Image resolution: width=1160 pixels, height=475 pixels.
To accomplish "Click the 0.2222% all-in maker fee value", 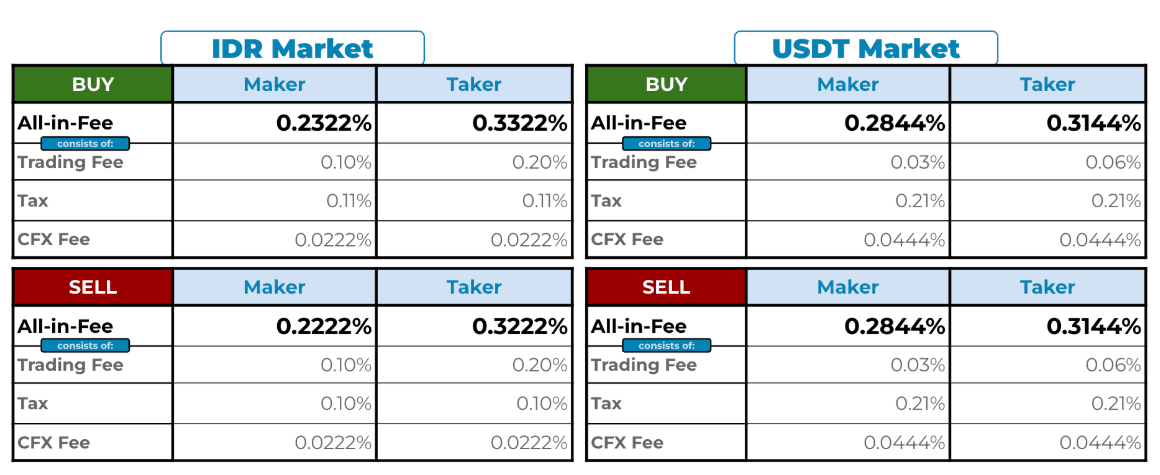I will tap(324, 327).
